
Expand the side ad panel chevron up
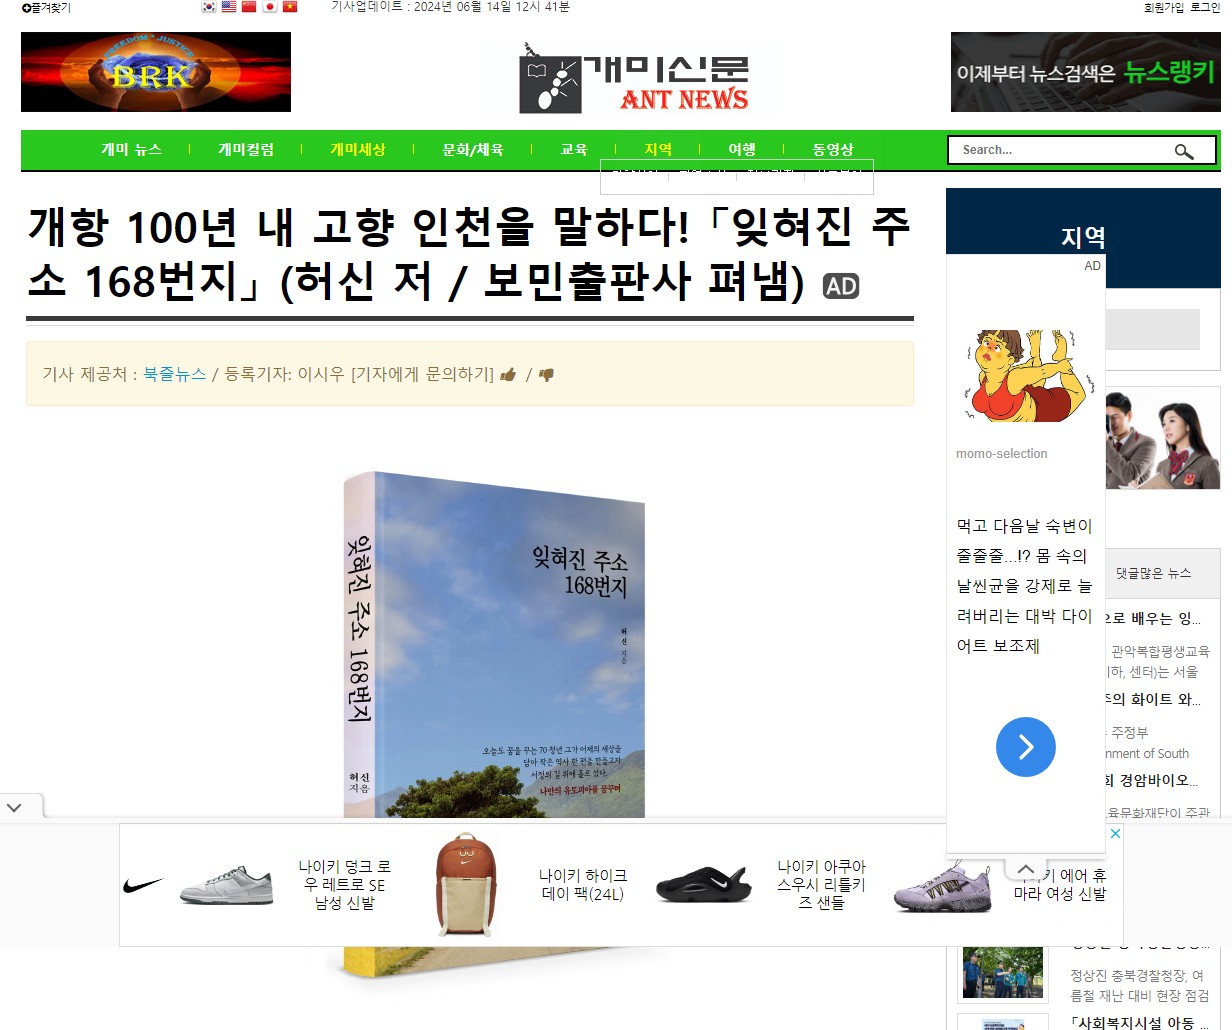click(x=1026, y=869)
